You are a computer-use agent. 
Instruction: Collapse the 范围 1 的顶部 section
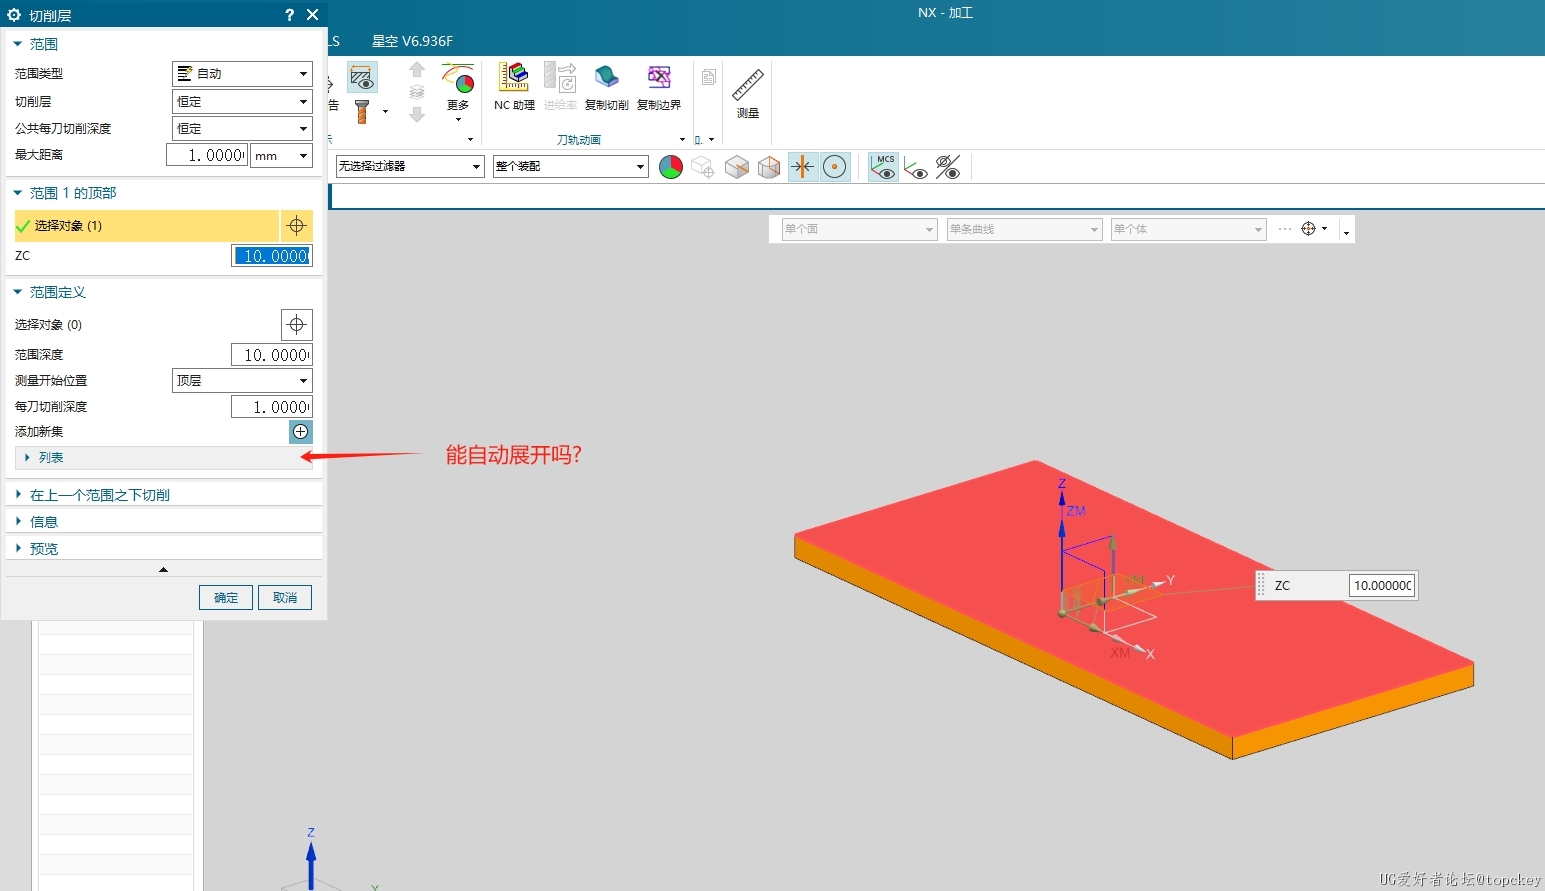[x=164, y=192]
